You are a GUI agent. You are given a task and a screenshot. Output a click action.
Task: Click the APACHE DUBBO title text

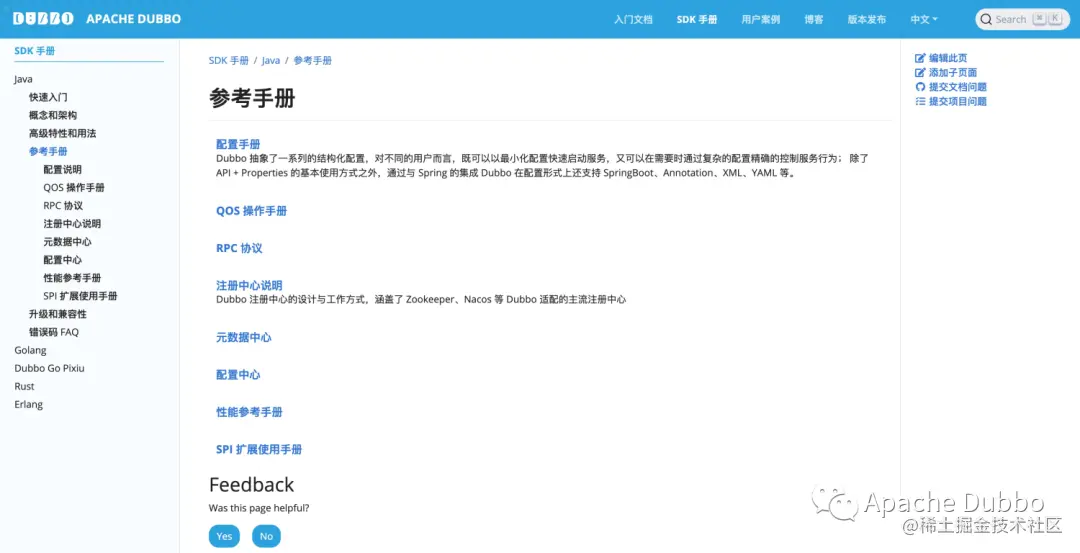(134, 19)
